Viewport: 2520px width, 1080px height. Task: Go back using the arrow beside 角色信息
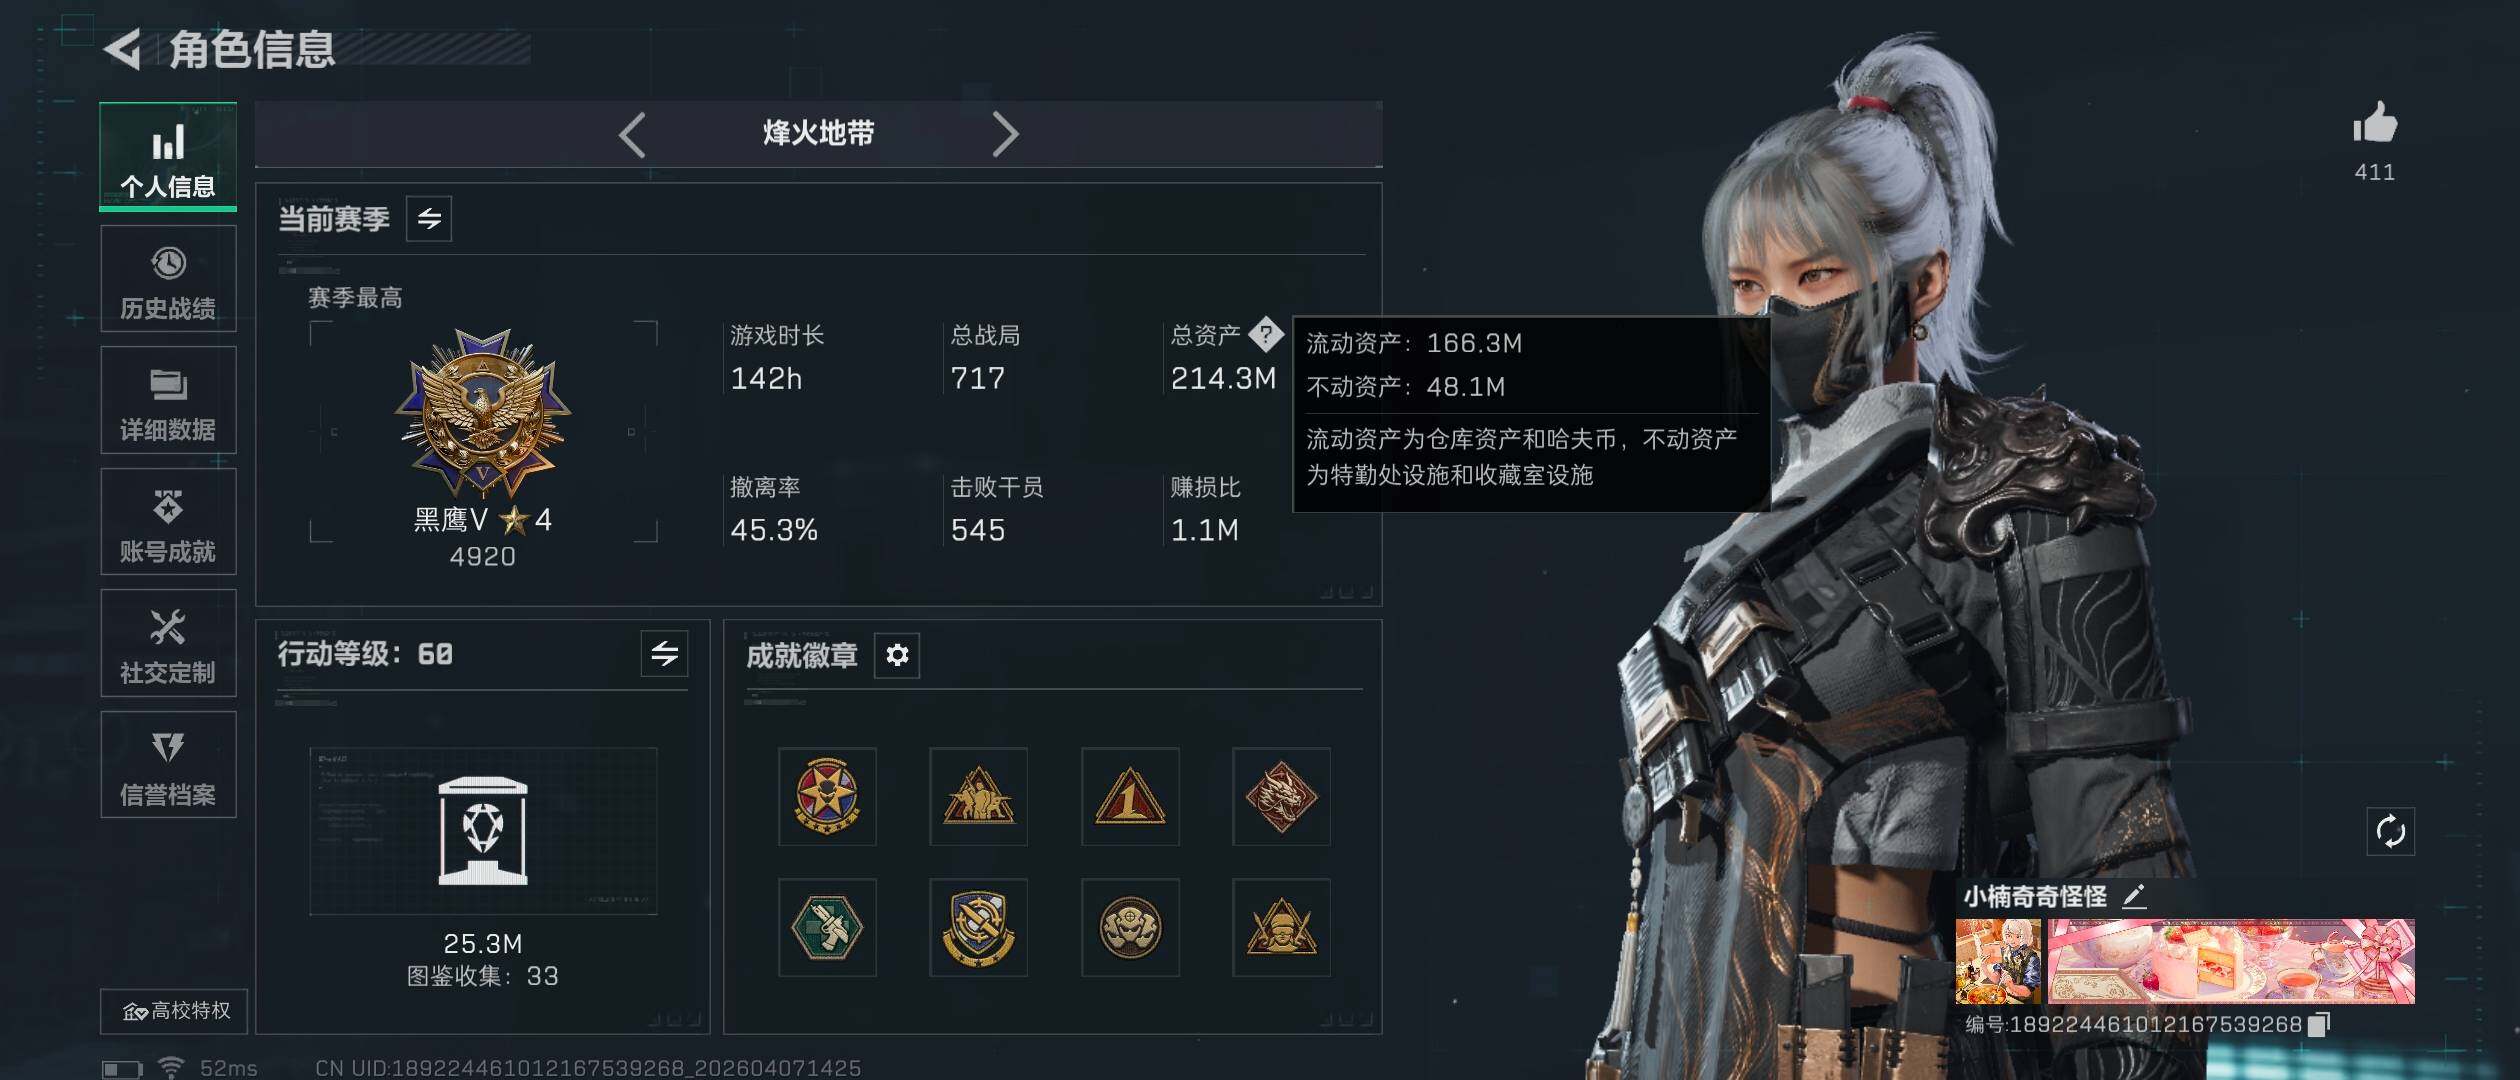123,49
